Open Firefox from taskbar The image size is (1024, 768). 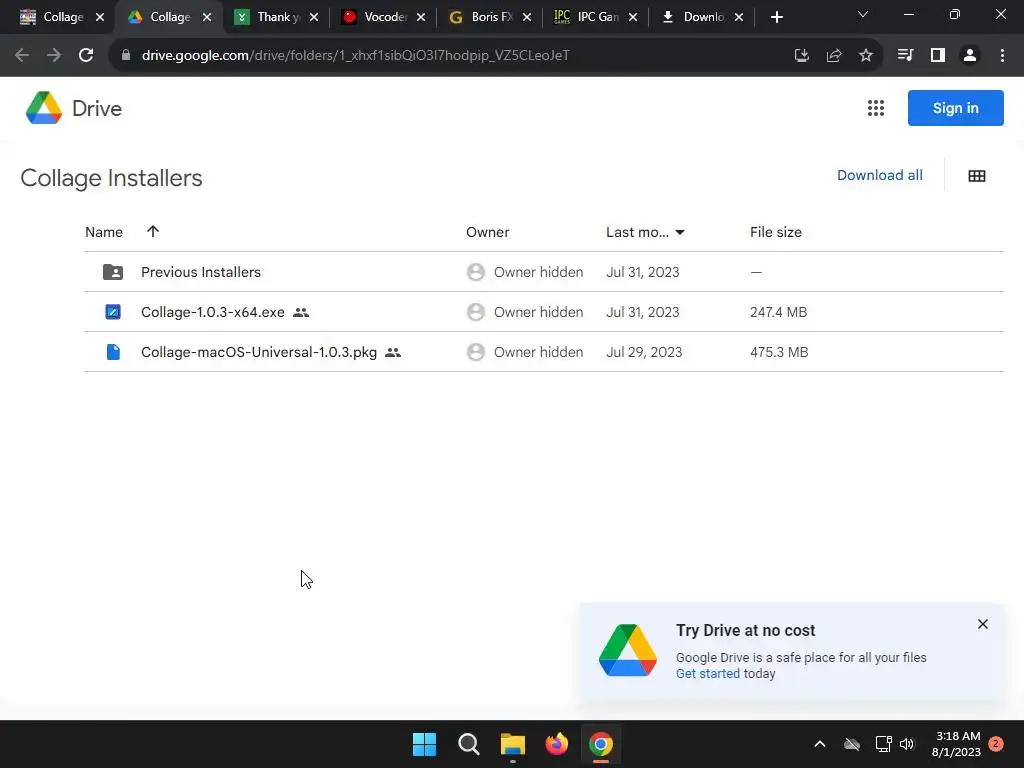click(556, 744)
